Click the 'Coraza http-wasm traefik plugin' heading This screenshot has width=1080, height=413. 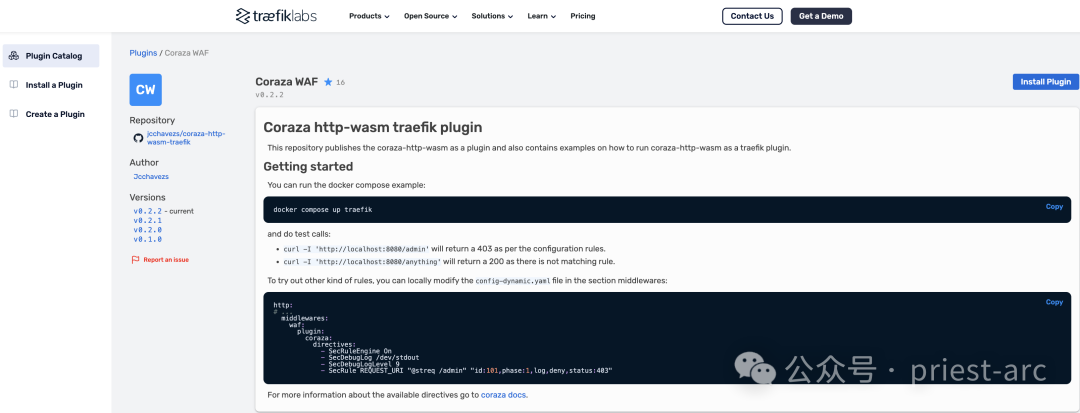[373, 127]
